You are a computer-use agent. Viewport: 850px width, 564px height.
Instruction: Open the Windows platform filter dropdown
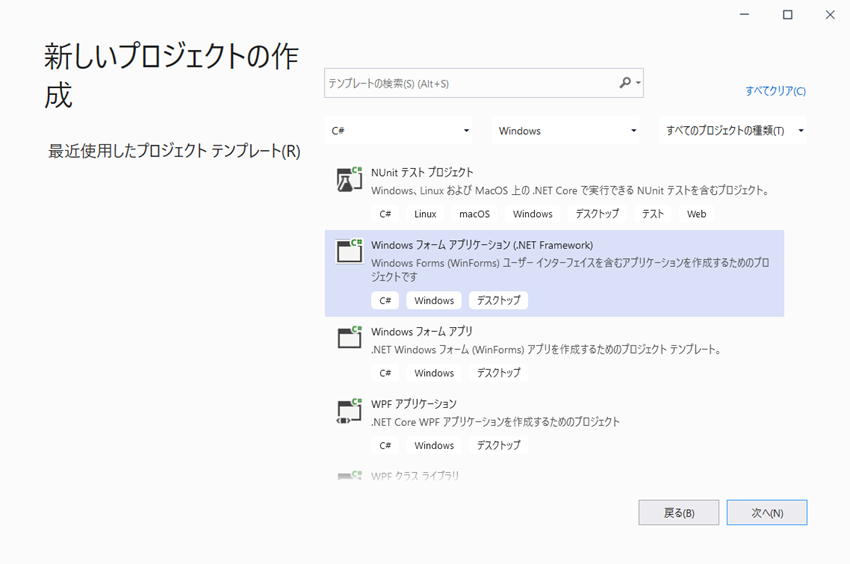tap(566, 131)
